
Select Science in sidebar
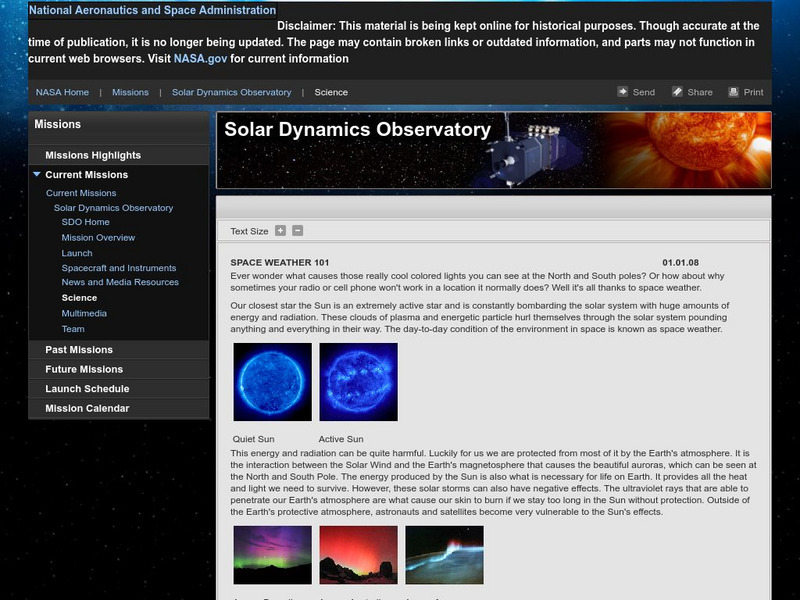79,298
